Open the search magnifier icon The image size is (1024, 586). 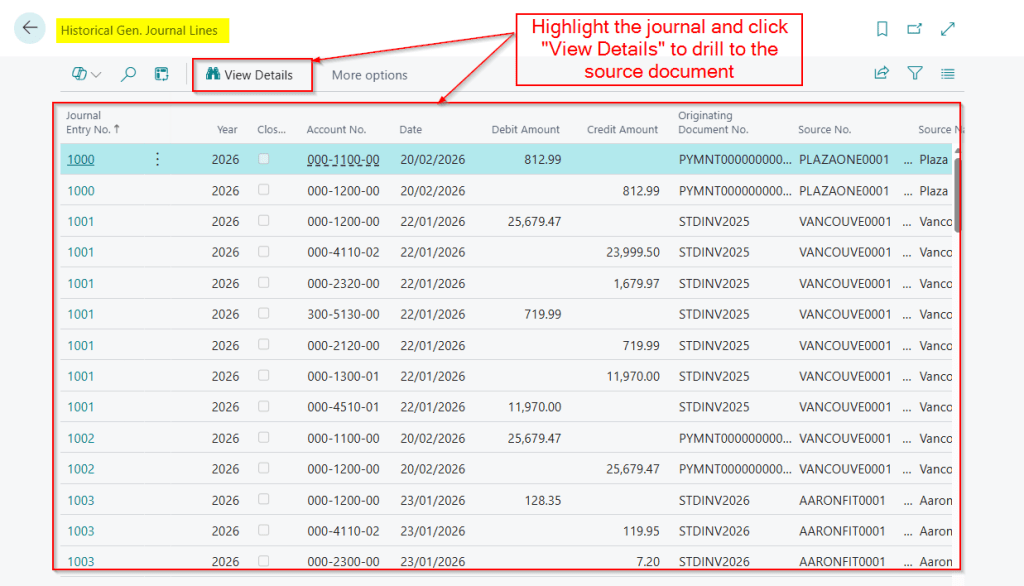tap(128, 74)
